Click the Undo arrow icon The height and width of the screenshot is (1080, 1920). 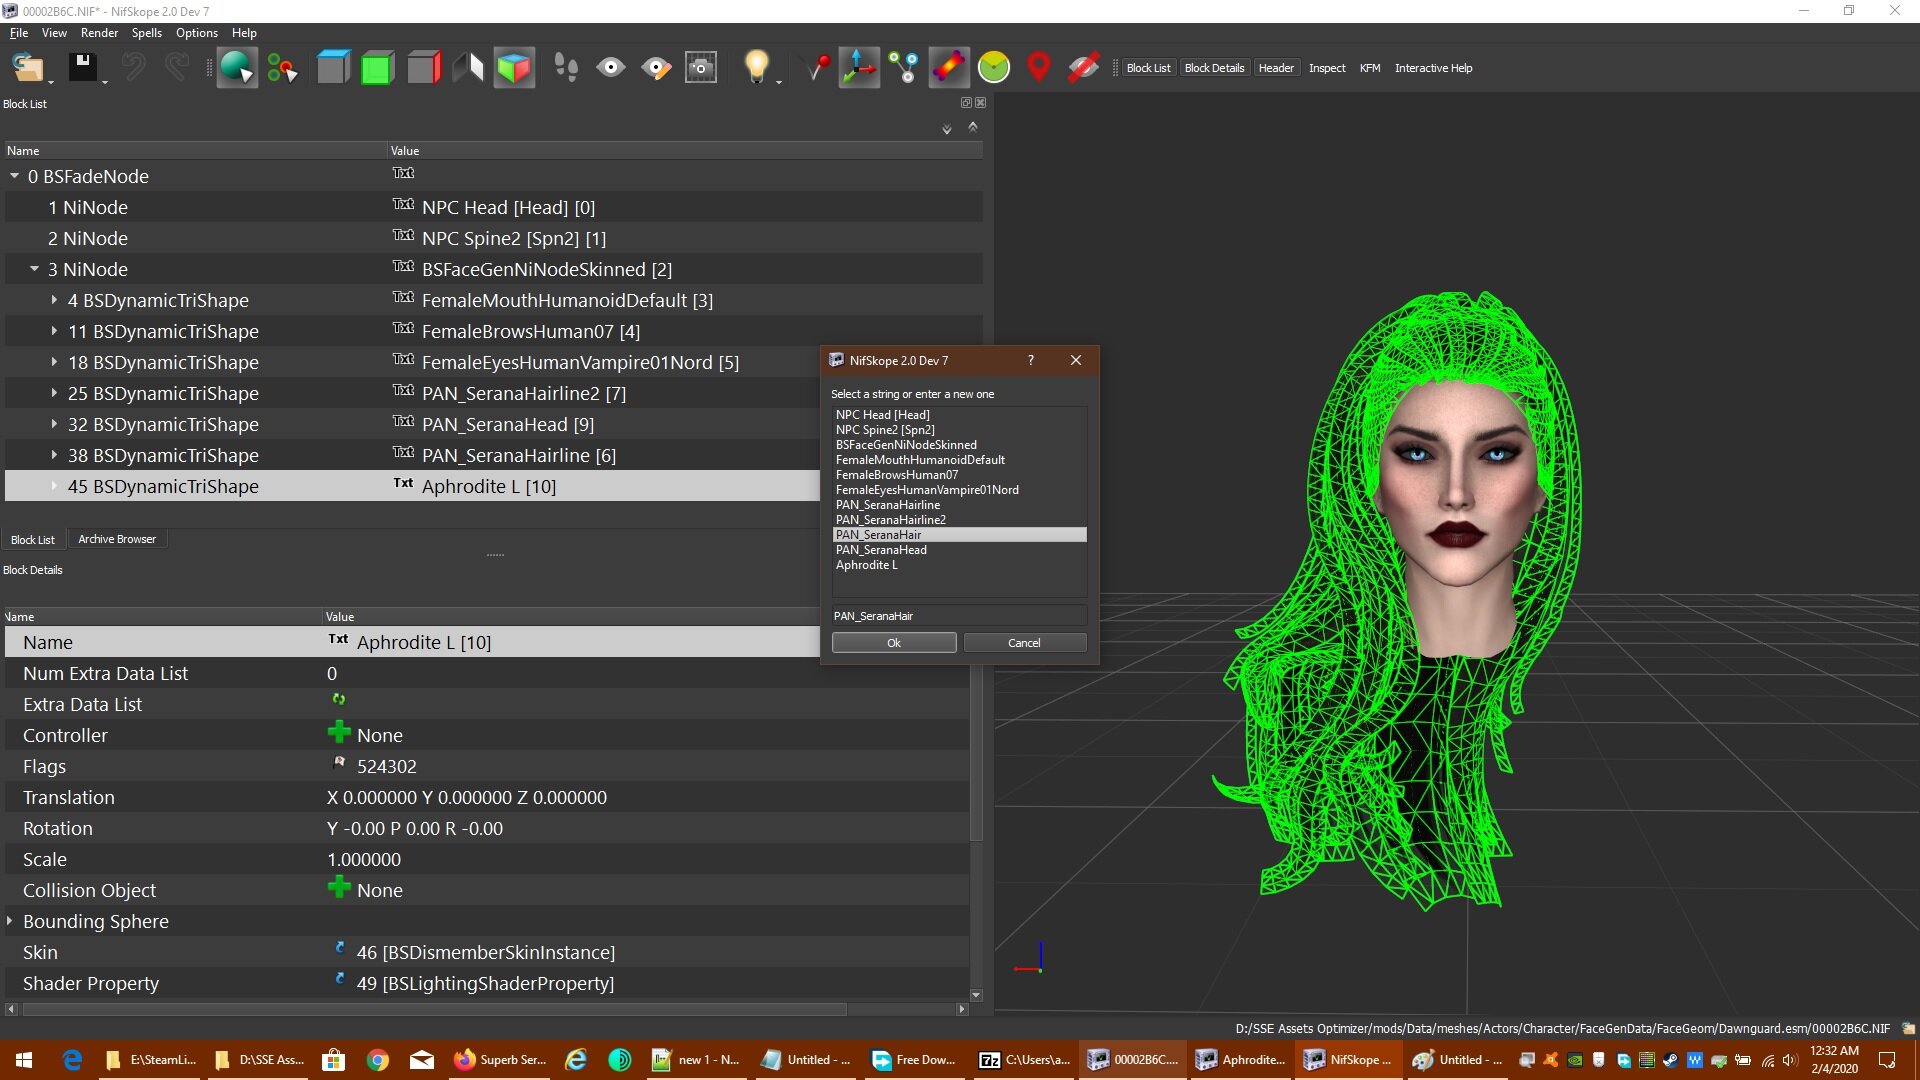(133, 68)
